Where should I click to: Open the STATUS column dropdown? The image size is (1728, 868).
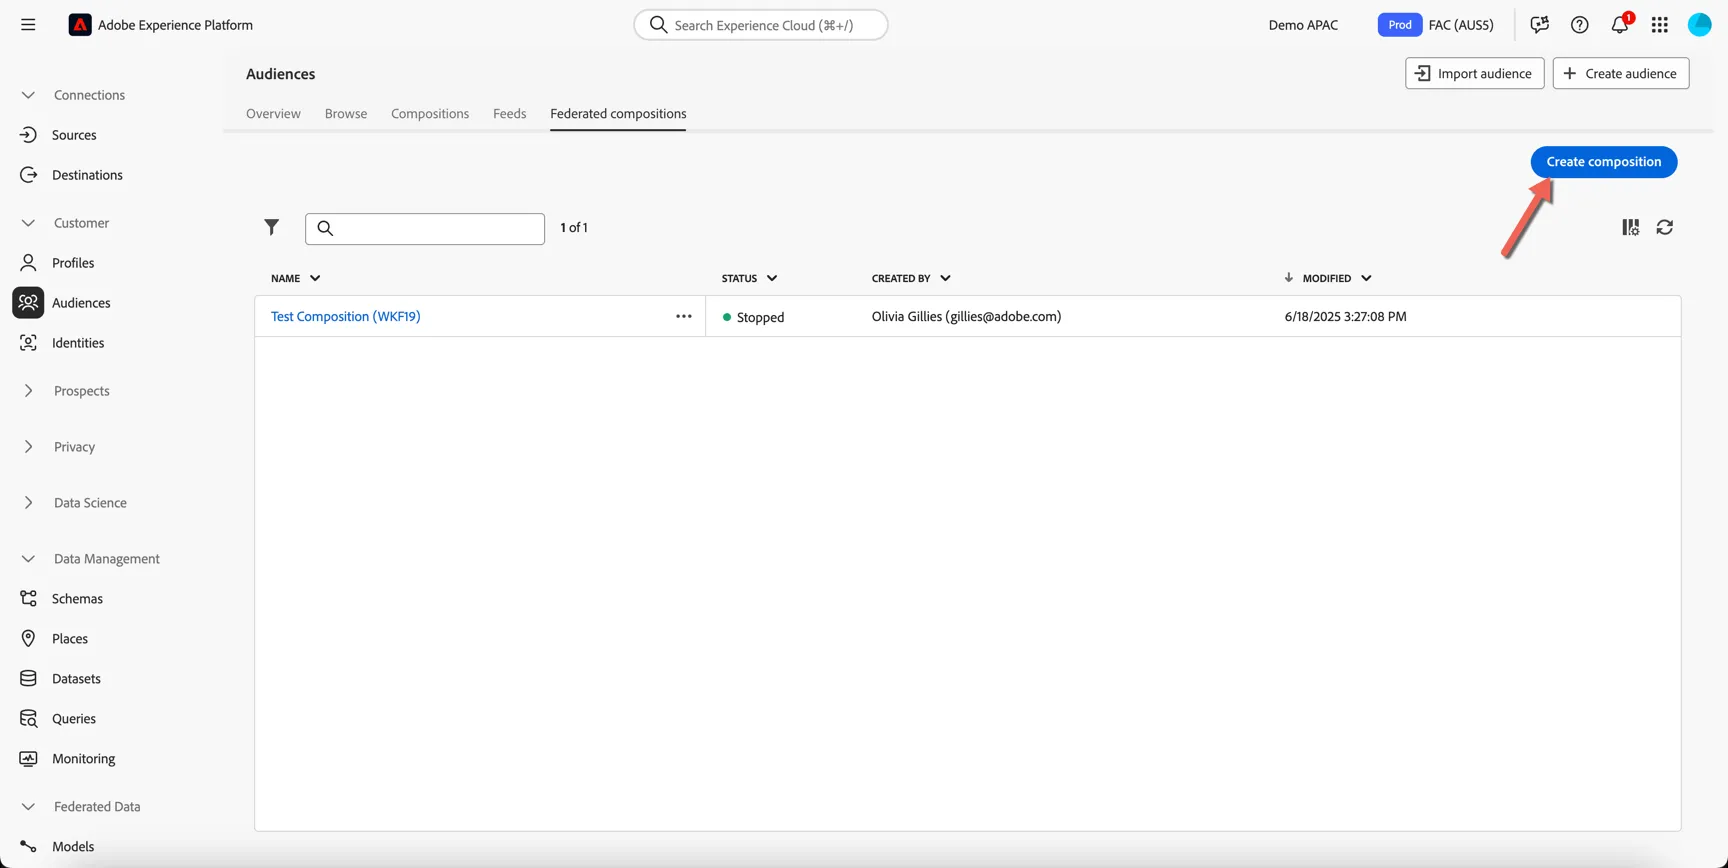coord(772,279)
